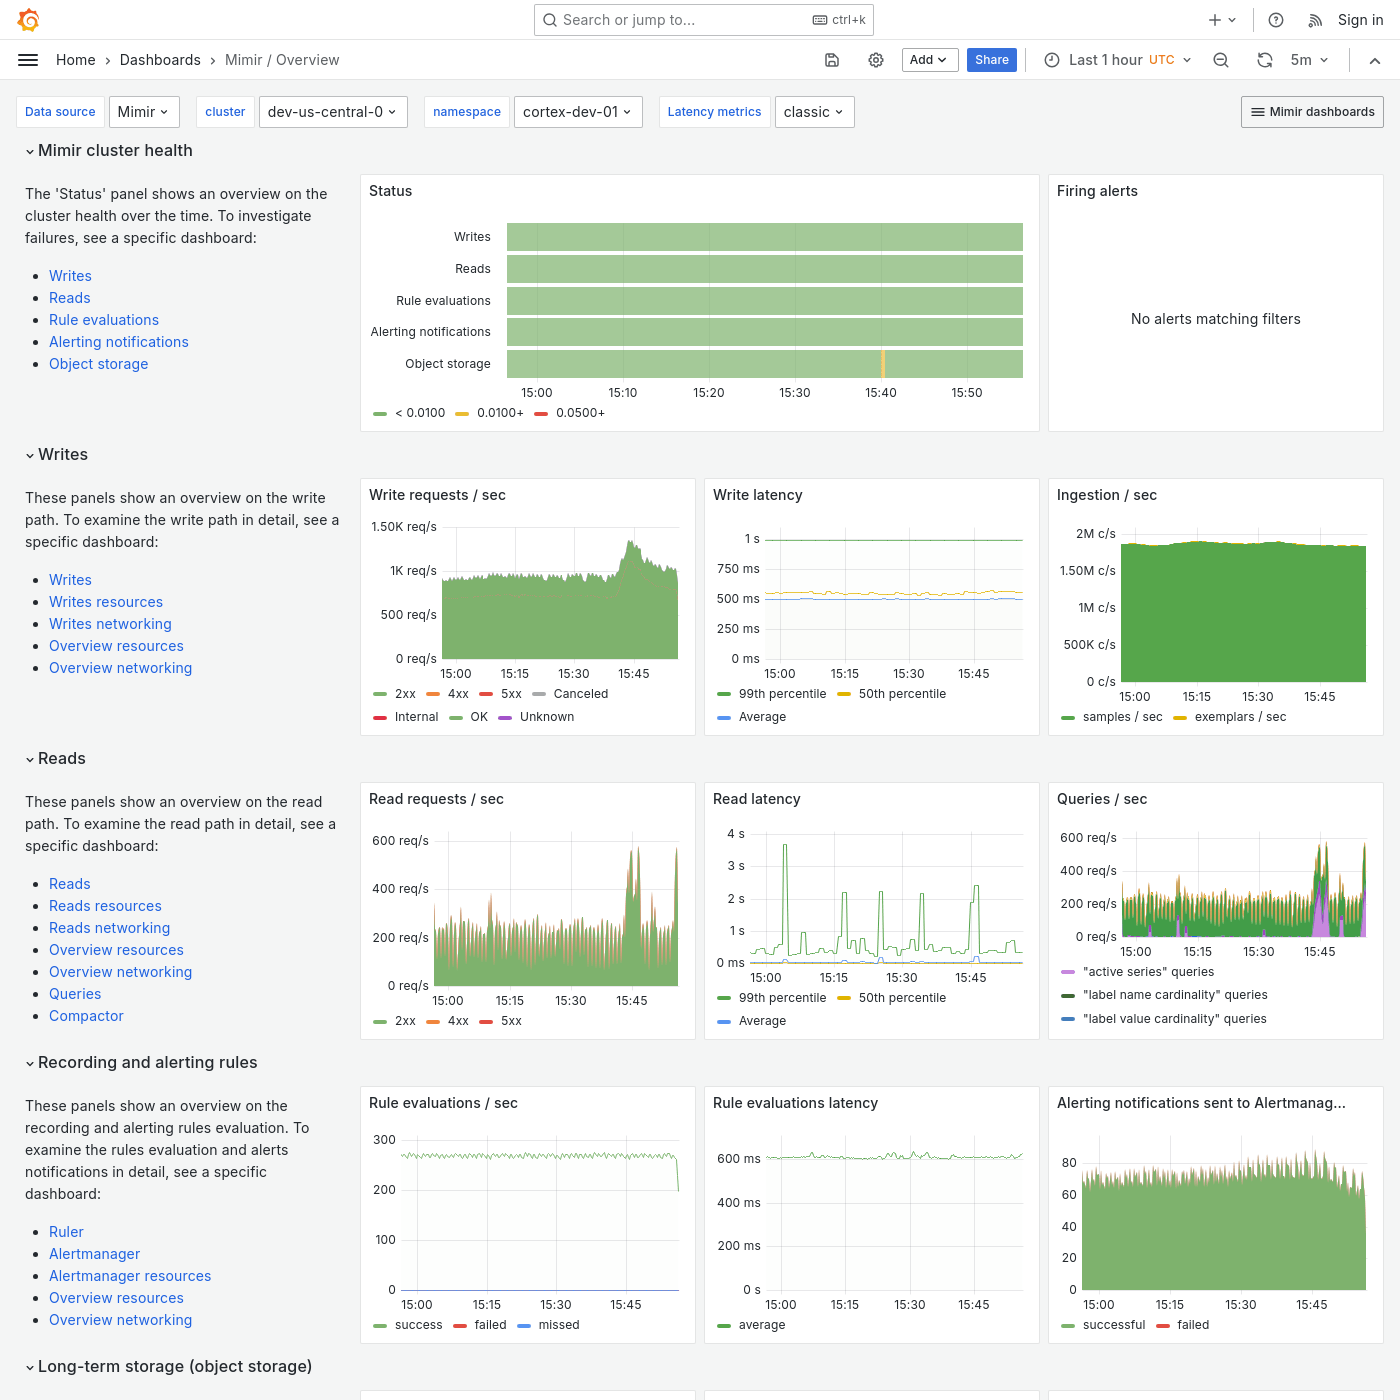The image size is (1400, 1400).
Task: Open the Latency metrics dropdown showing classic
Action: [x=814, y=111]
